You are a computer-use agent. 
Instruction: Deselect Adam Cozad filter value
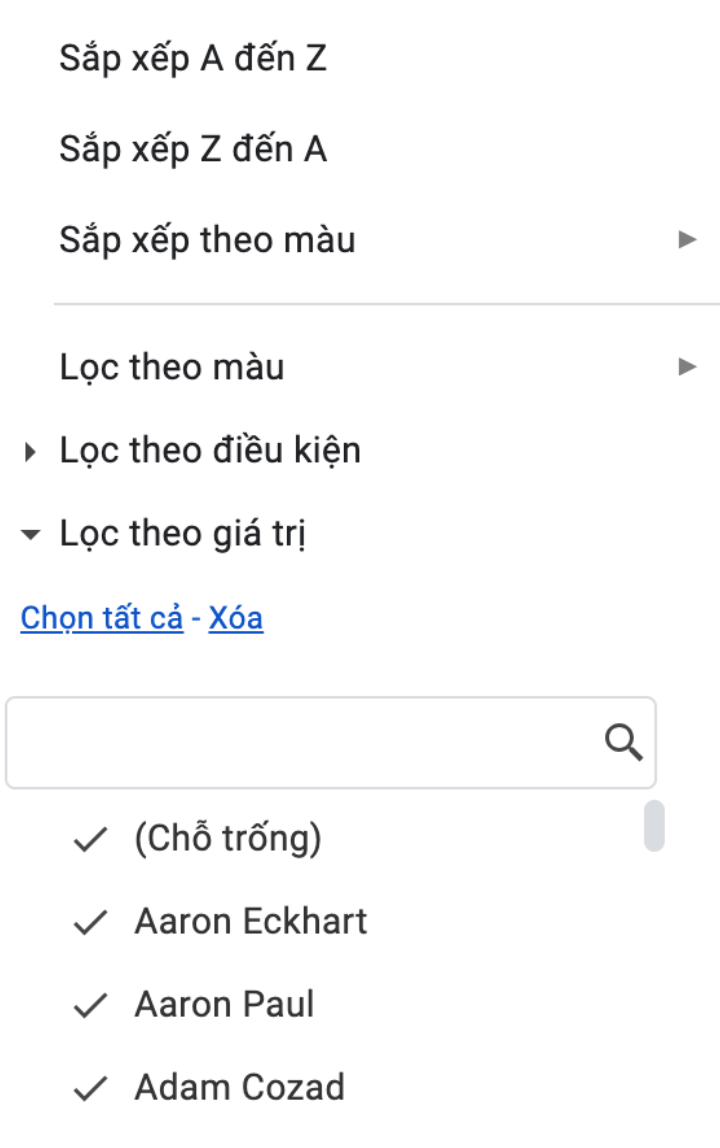point(91,1089)
